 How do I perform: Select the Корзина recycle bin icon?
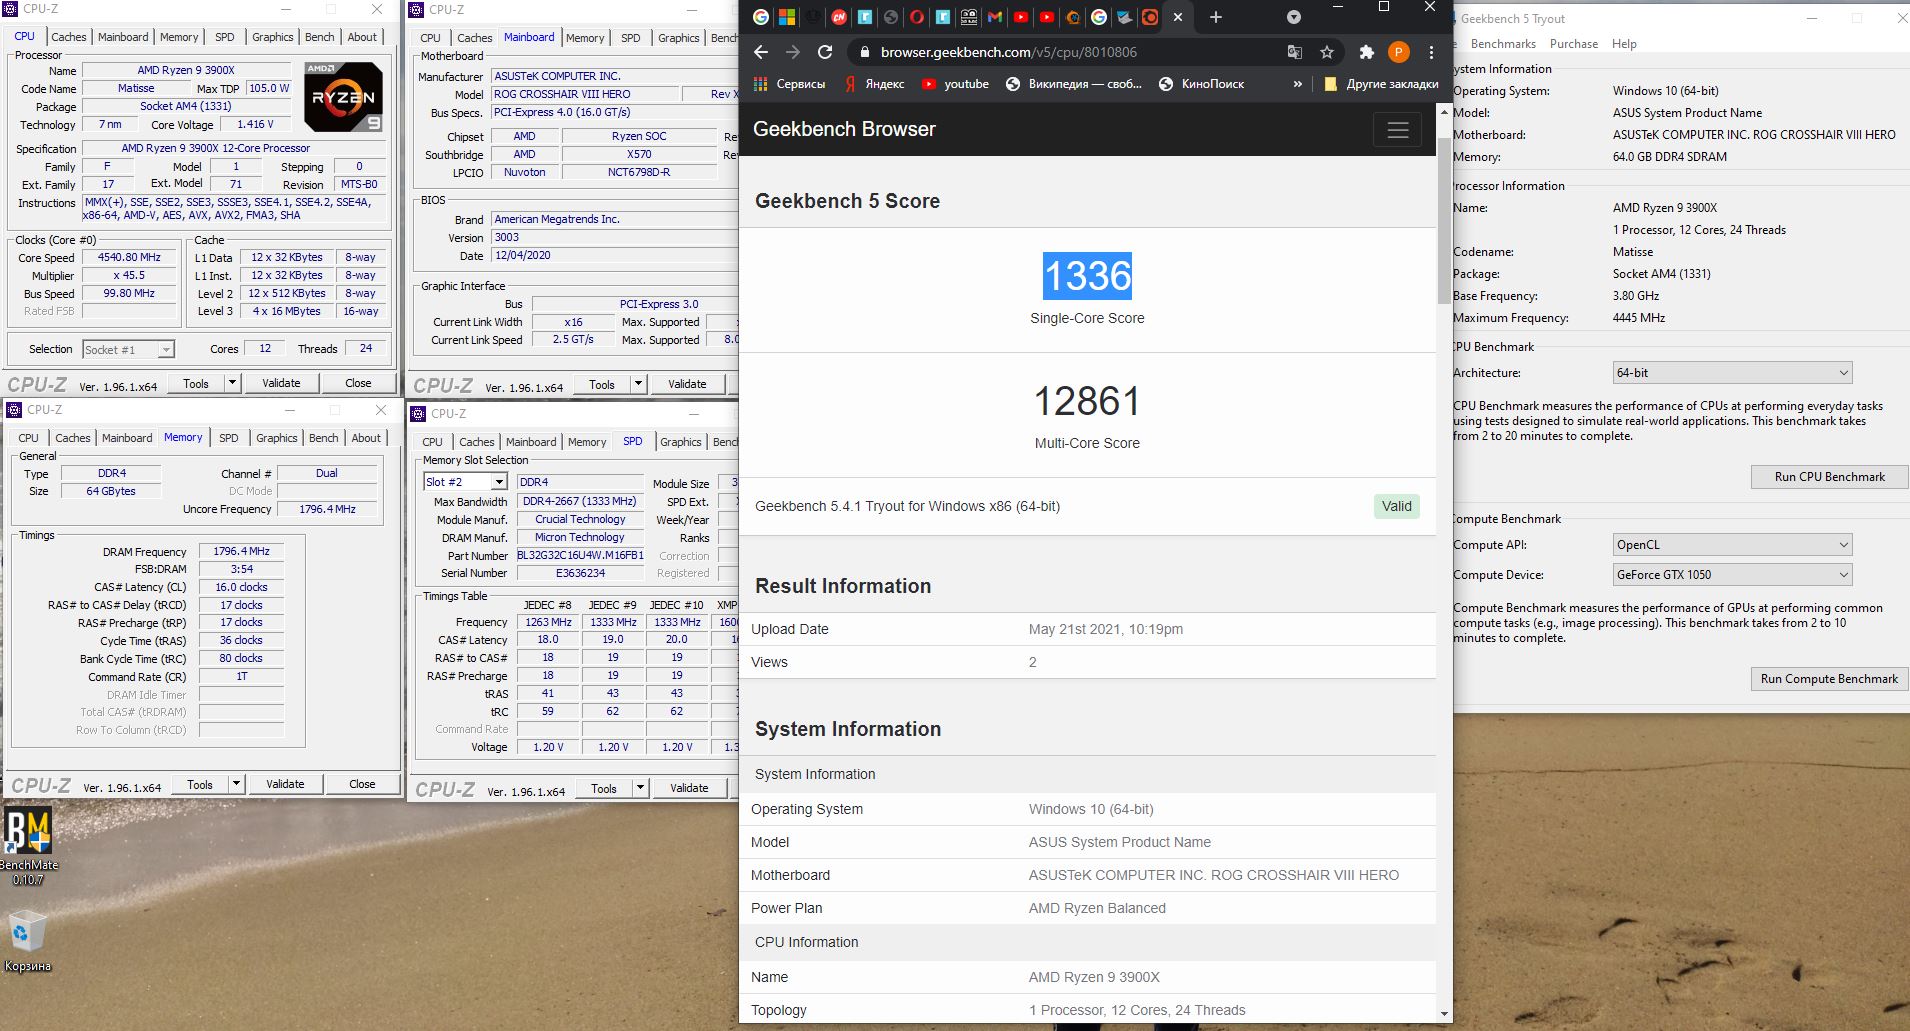pyautogui.click(x=27, y=941)
